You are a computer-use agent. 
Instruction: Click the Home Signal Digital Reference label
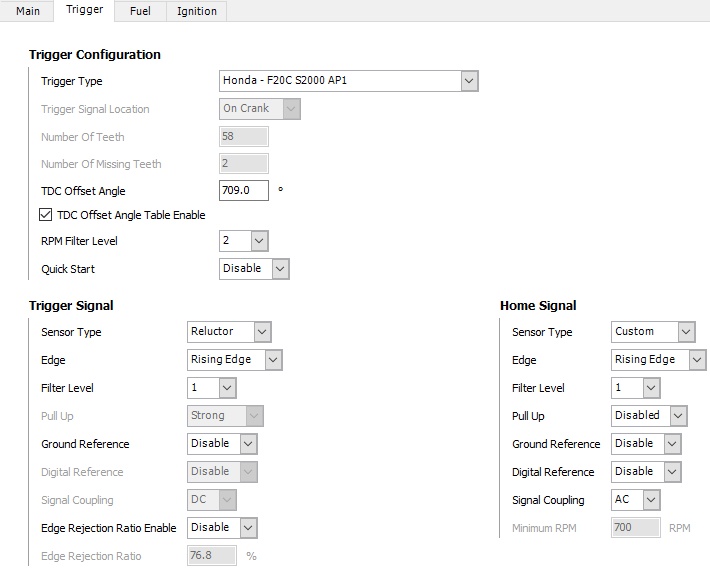click(553, 472)
